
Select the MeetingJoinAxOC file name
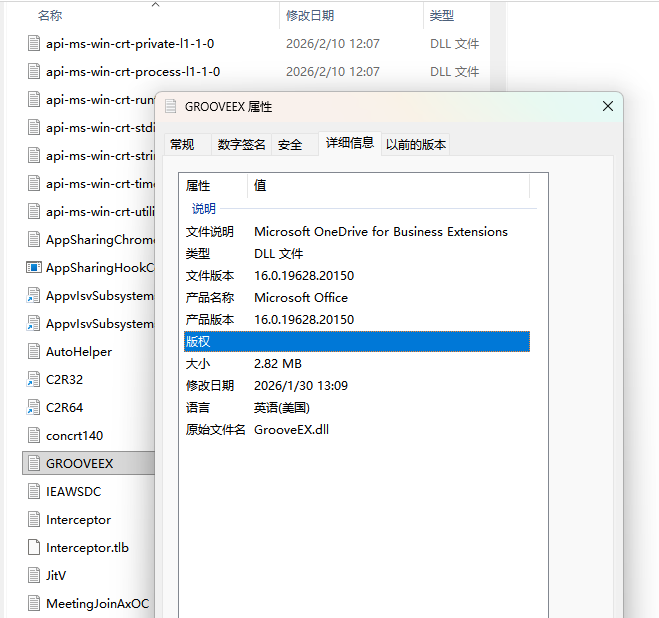(x=98, y=604)
